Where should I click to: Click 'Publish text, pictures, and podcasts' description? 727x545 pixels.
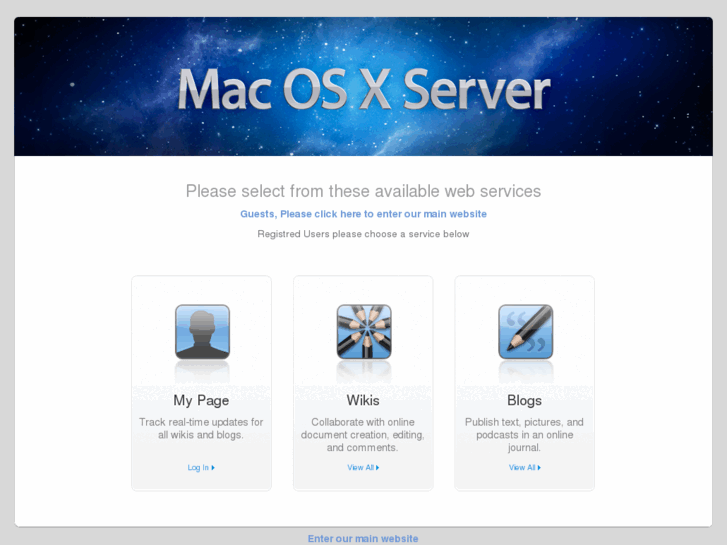coord(524,435)
